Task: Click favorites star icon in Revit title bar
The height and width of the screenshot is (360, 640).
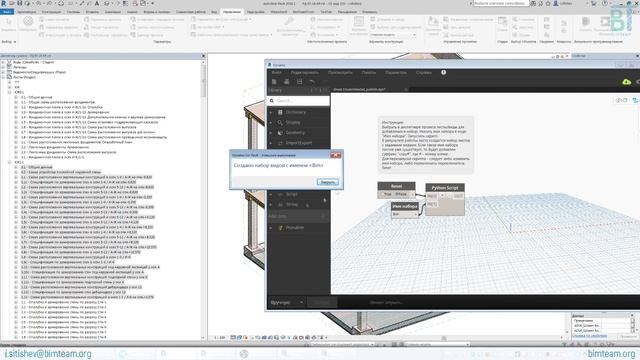Action: [548, 3]
